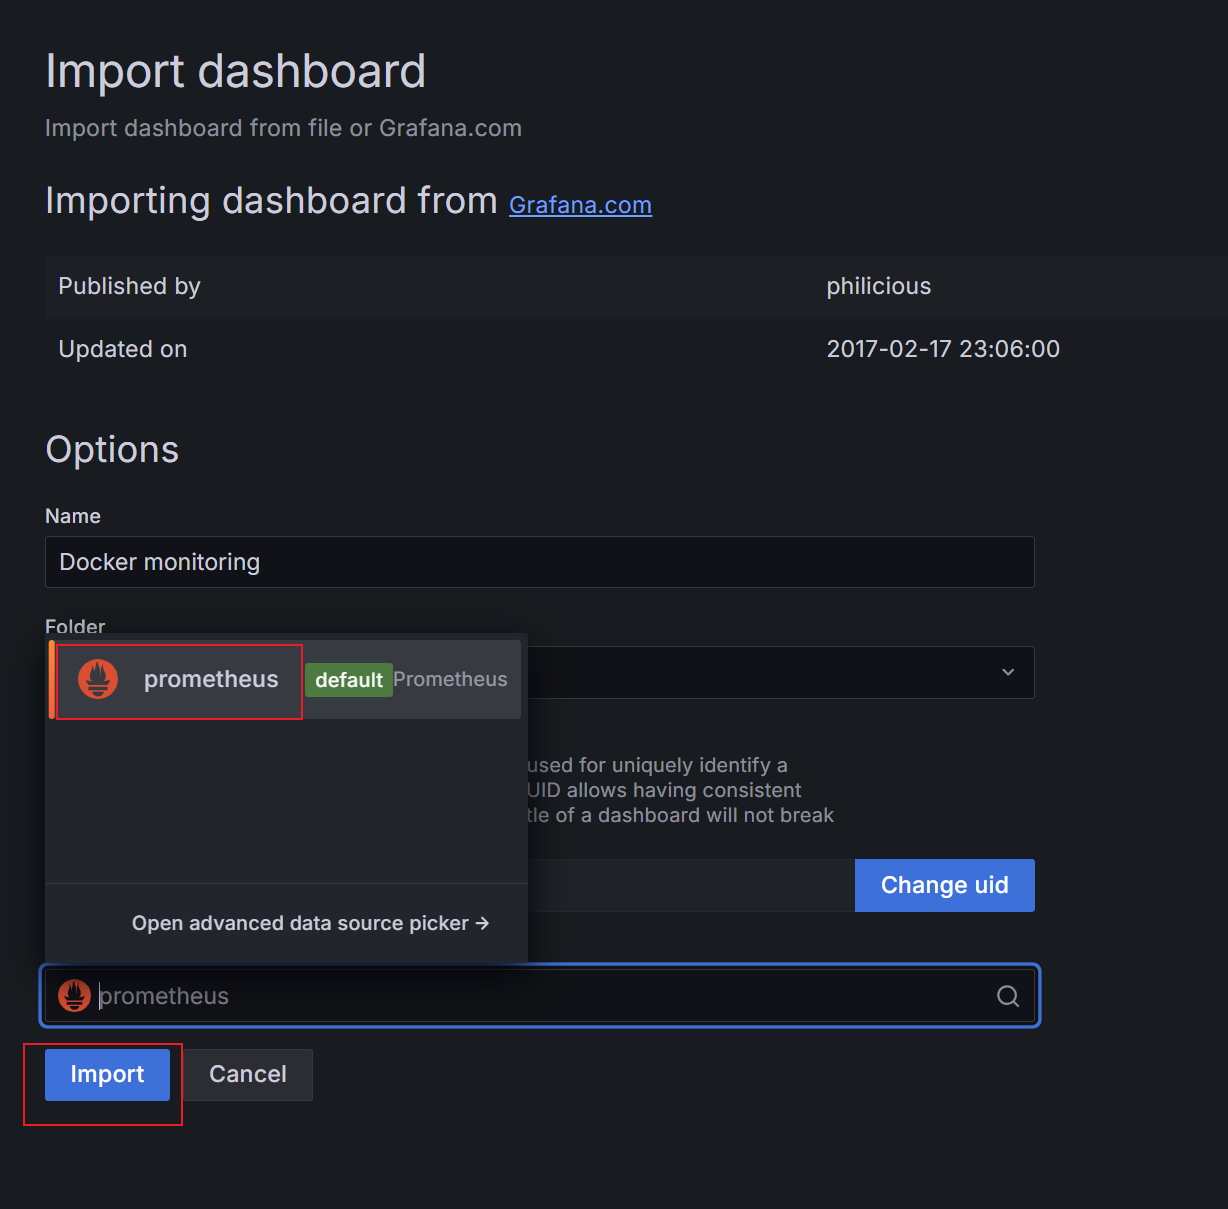Image resolution: width=1228 pixels, height=1209 pixels.
Task: Click the Updated on label
Action: click(x=122, y=349)
